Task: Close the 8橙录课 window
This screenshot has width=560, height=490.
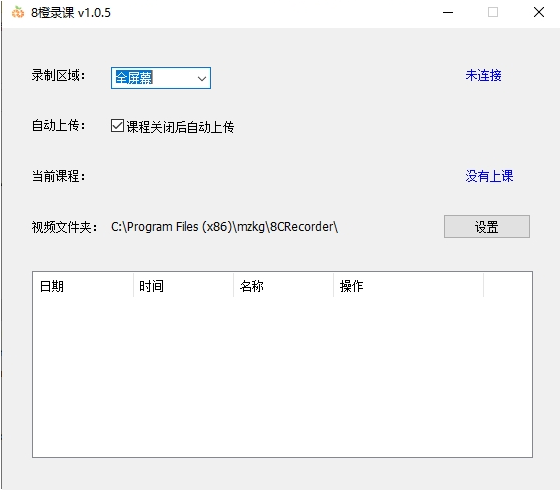Action: pos(539,12)
